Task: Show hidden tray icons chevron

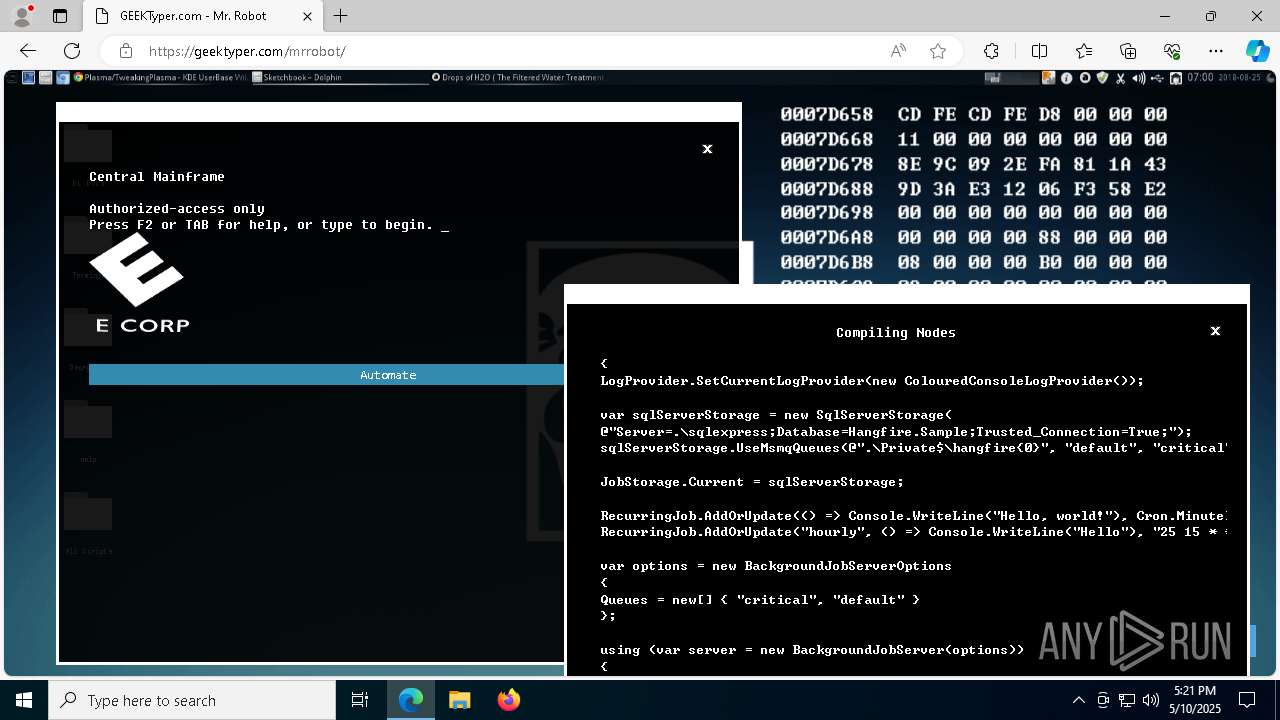Action: [1078, 700]
